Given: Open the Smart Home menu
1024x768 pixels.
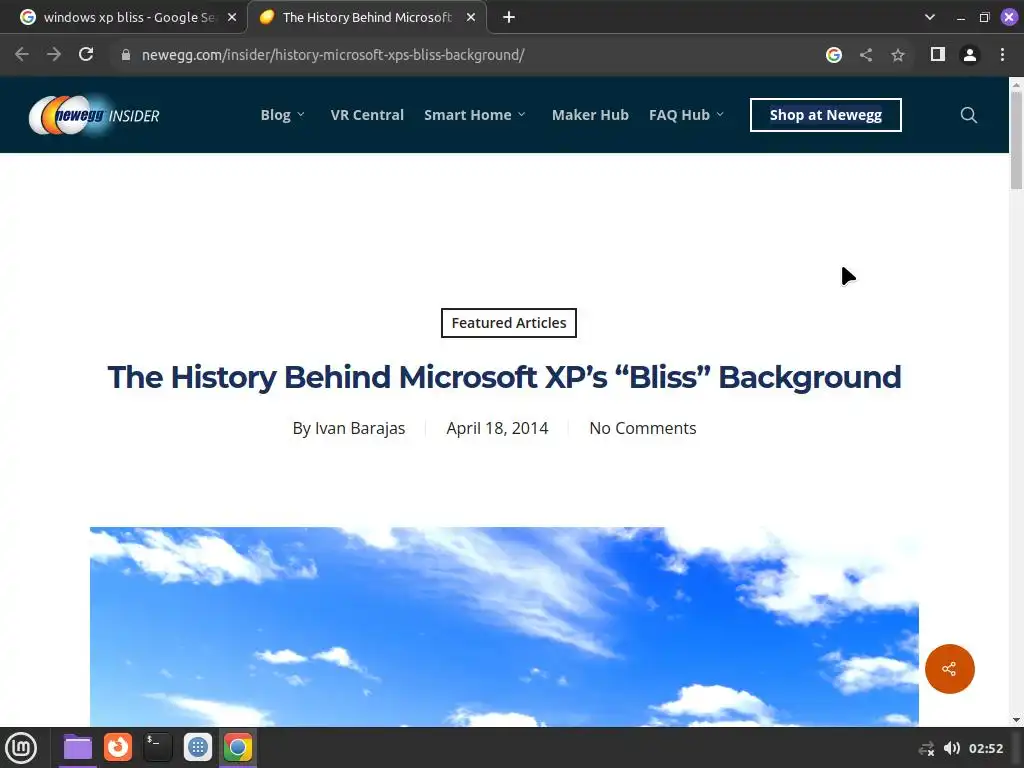Looking at the screenshot, I should (x=468, y=115).
